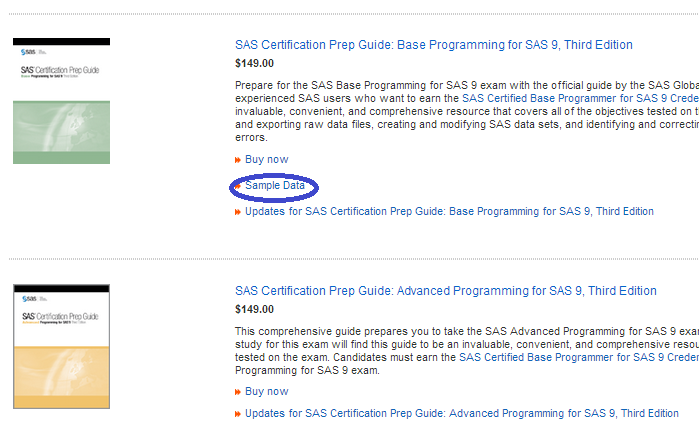Click arrow bullet before Base Programming Updates link
The image size is (699, 442).
tap(238, 212)
